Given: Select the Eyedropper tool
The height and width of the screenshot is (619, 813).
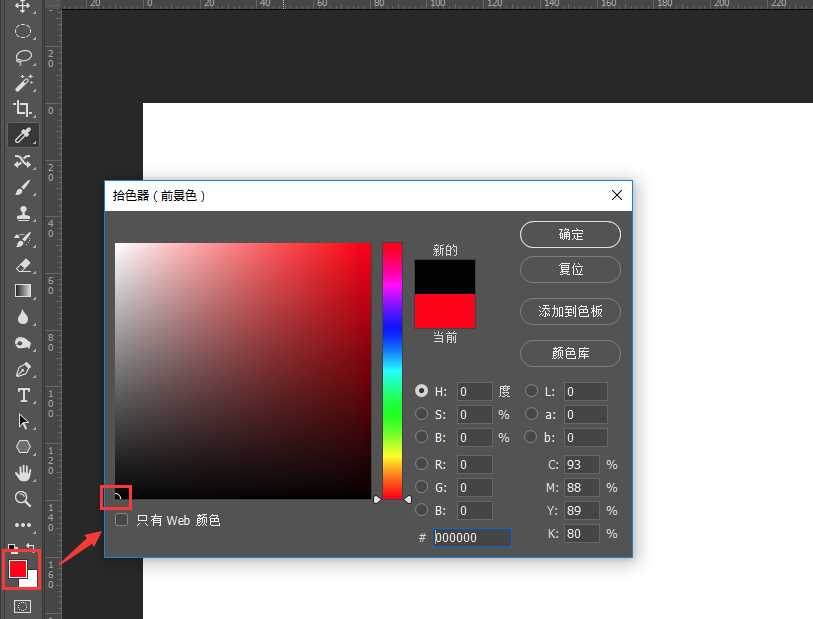Looking at the screenshot, I should tap(24, 135).
